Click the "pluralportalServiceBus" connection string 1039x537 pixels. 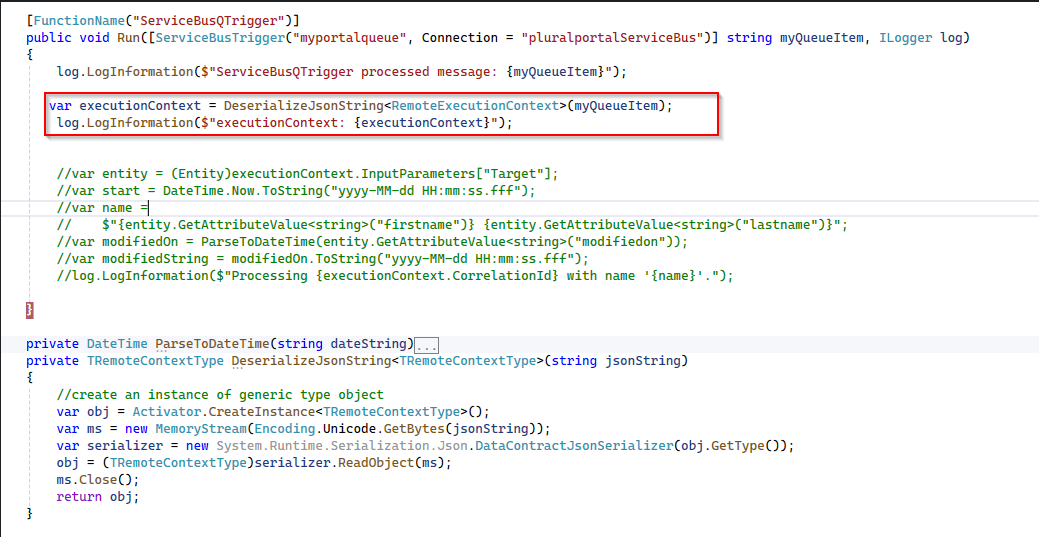click(610, 38)
